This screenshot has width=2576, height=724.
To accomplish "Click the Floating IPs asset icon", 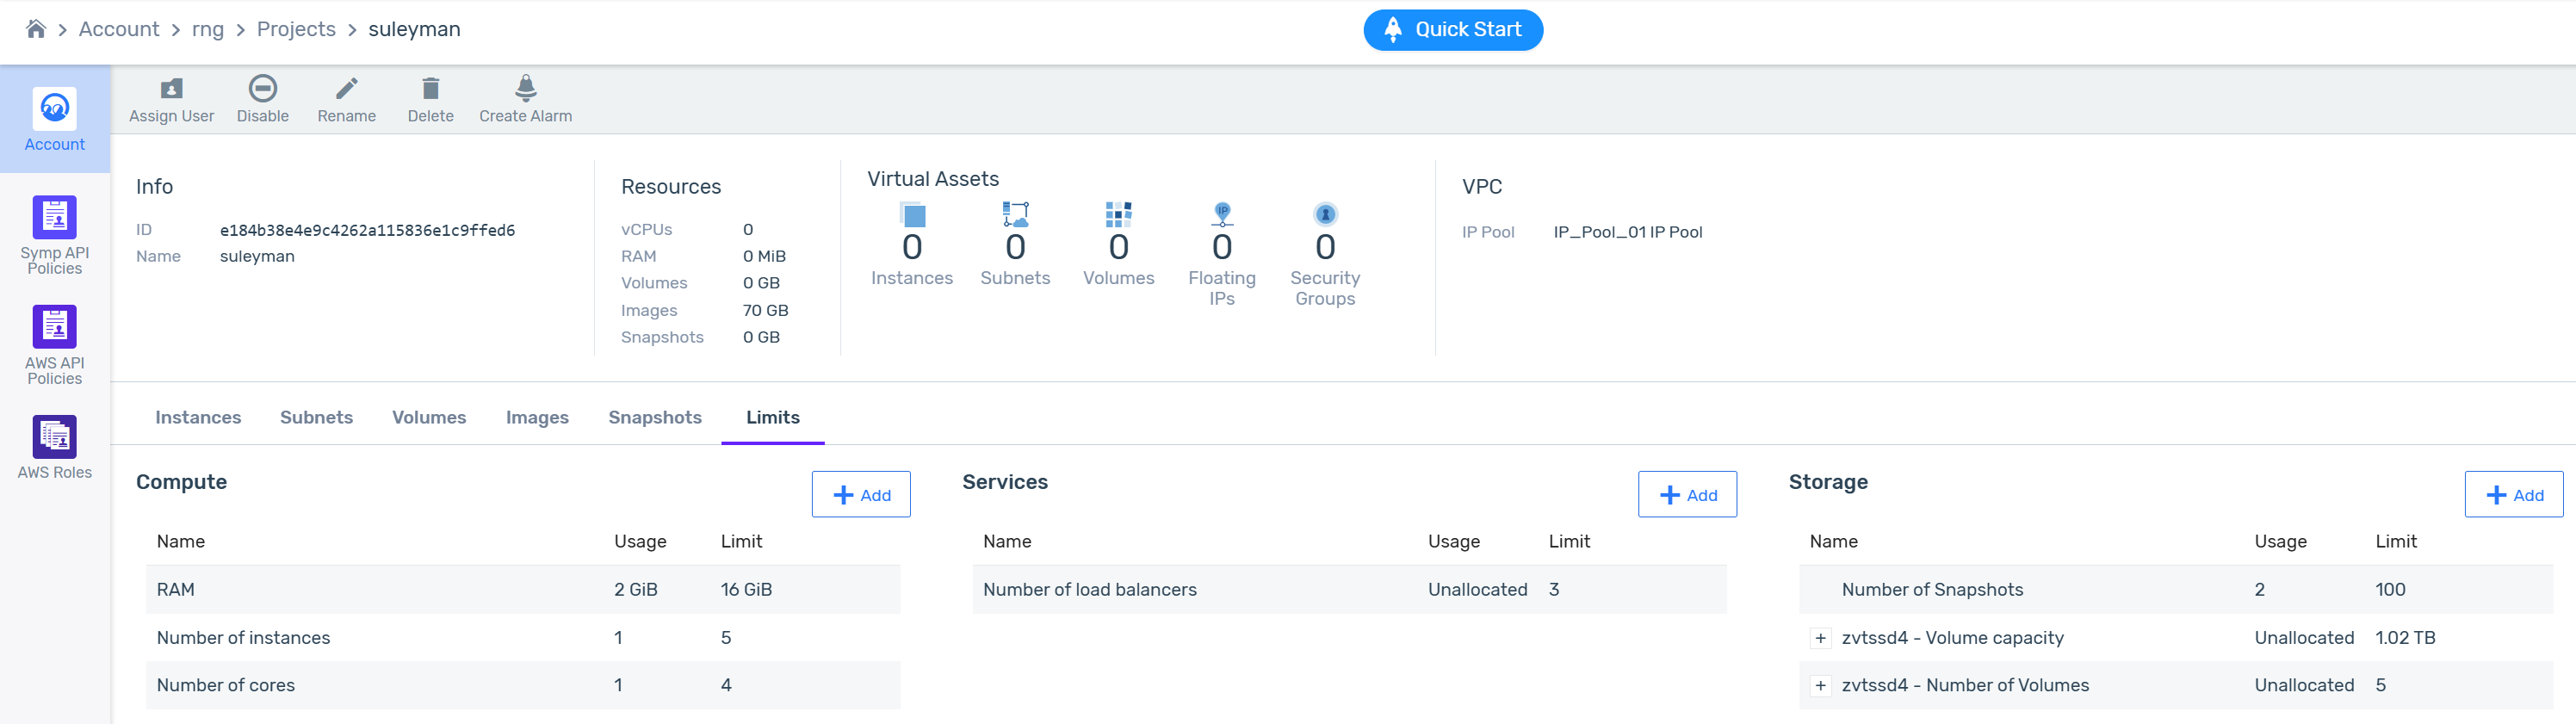I will pyautogui.click(x=1222, y=214).
